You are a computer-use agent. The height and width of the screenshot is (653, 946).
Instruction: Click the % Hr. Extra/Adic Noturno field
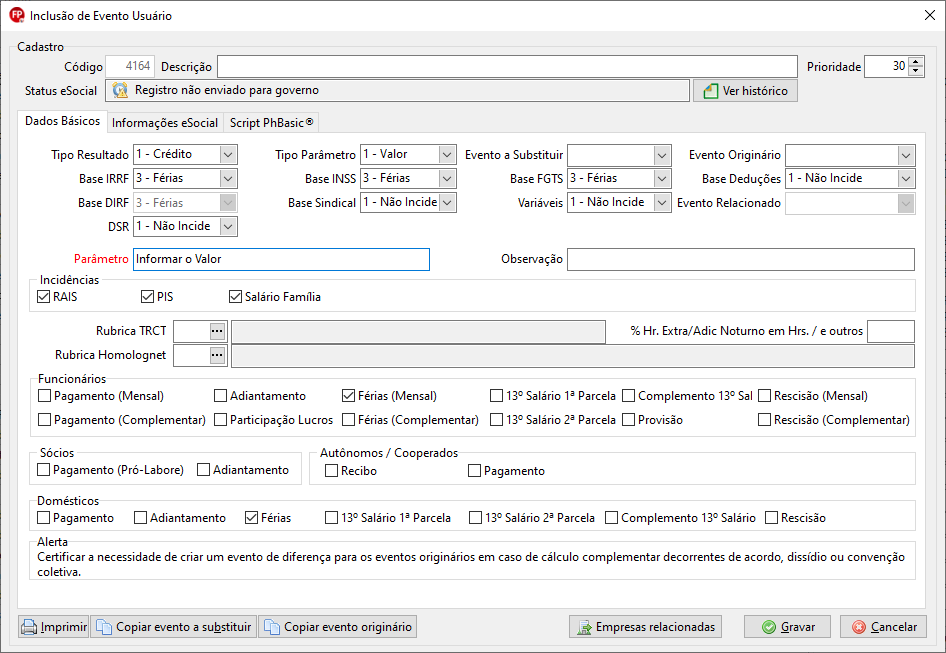coord(890,331)
